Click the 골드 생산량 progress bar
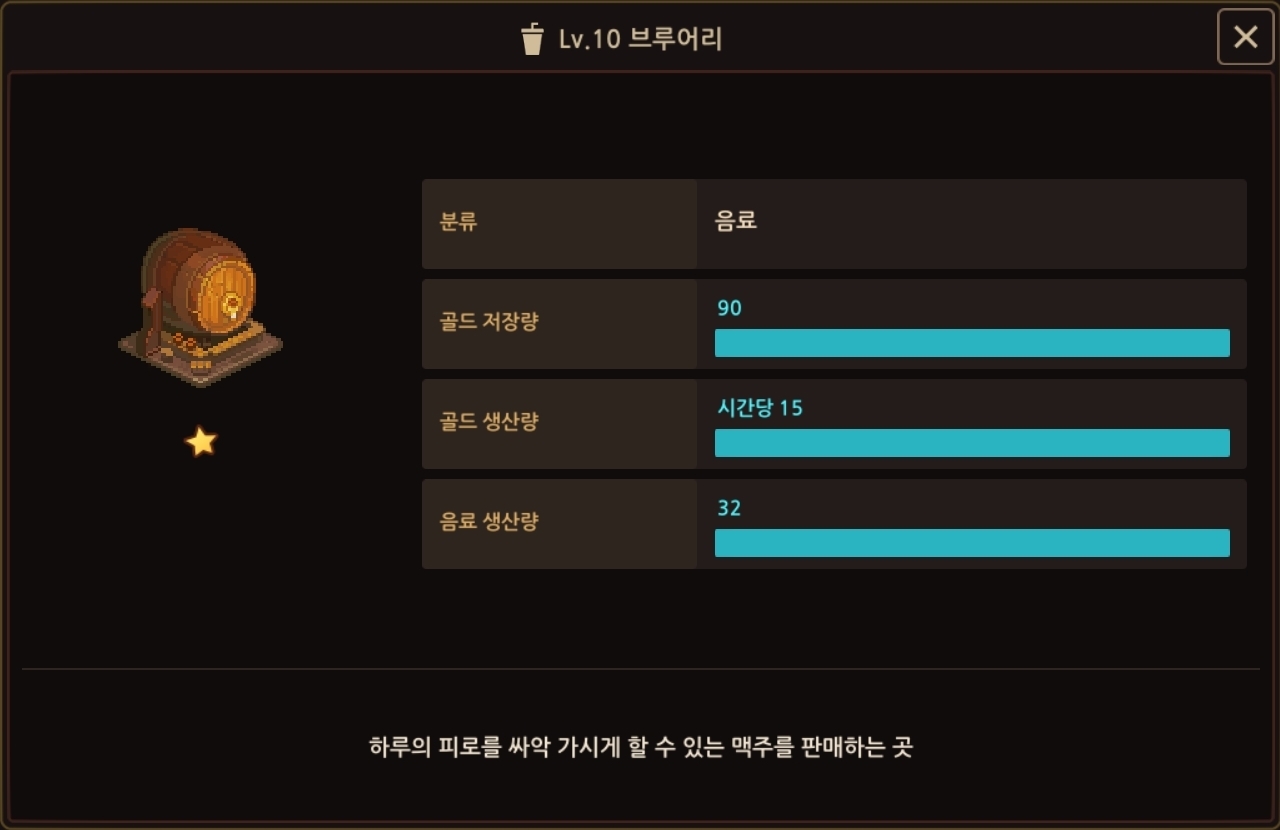 click(971, 443)
